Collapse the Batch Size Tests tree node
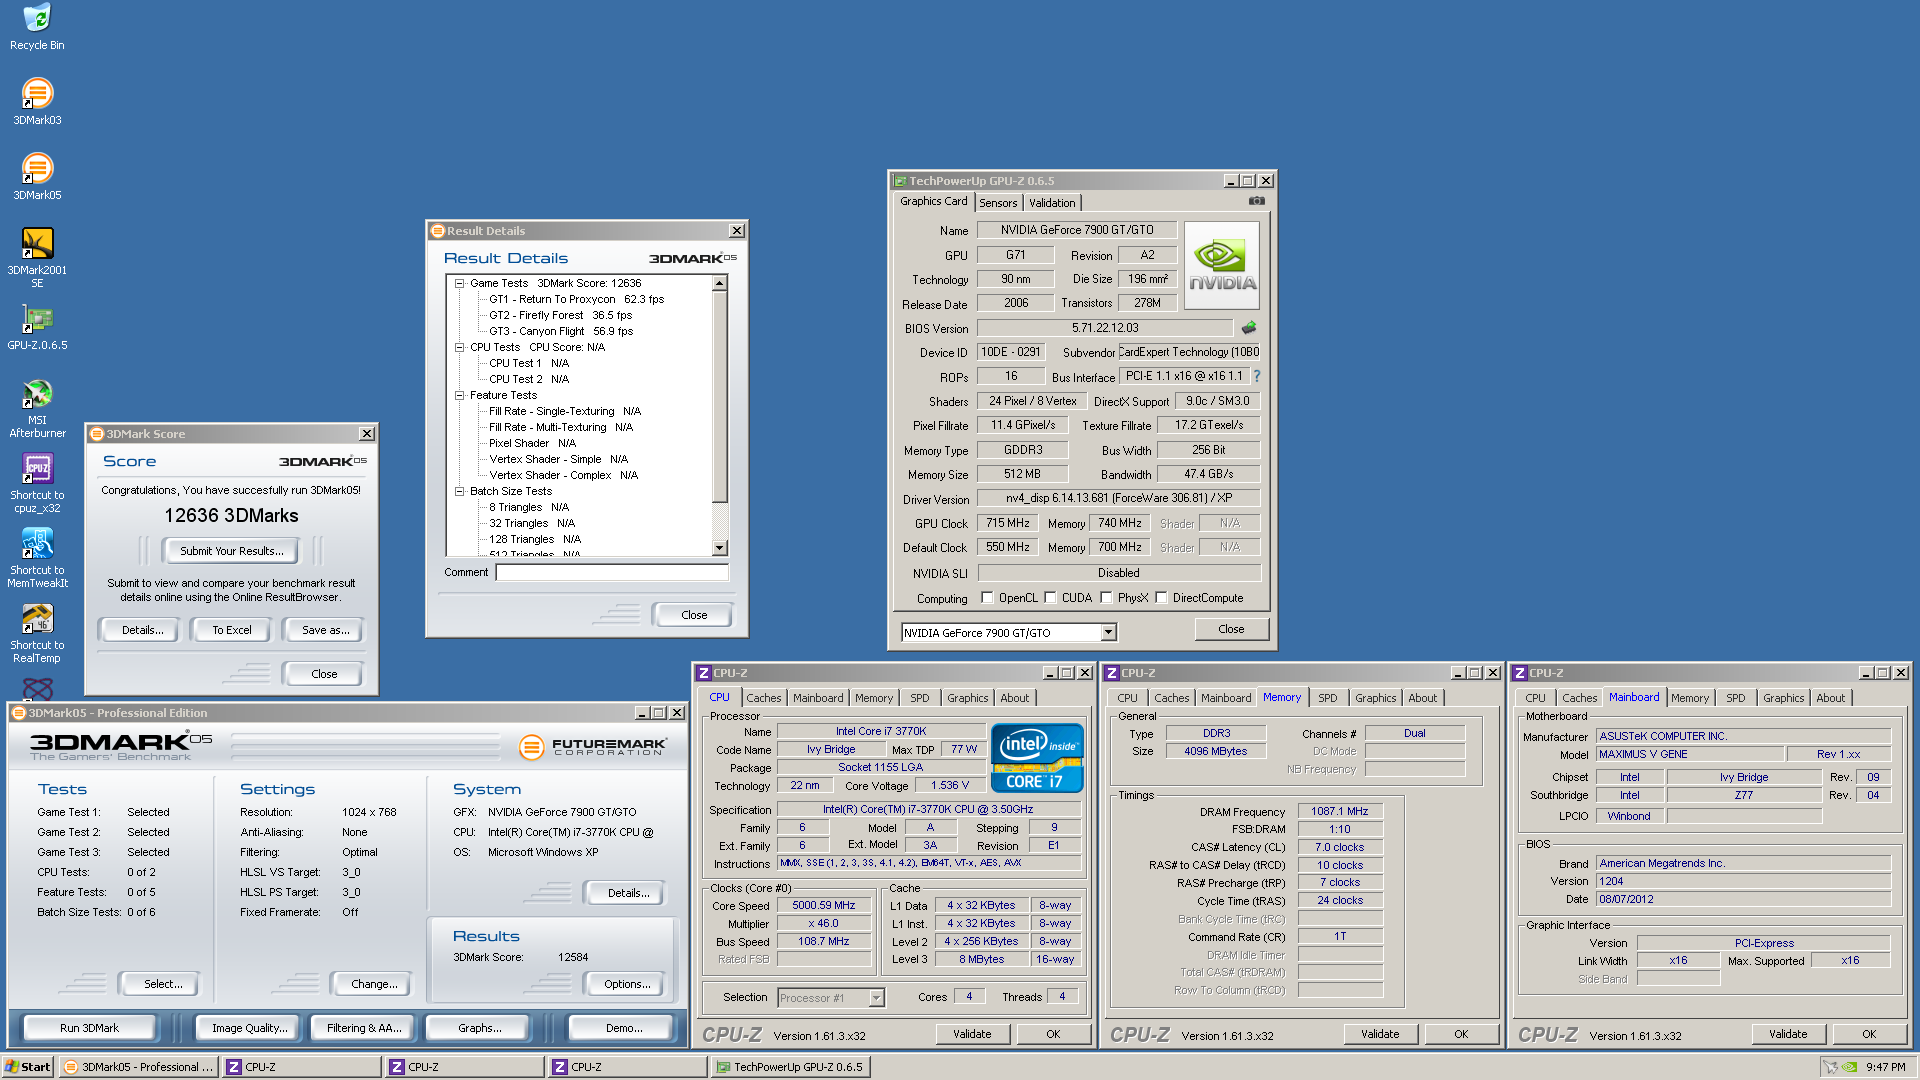 point(460,492)
